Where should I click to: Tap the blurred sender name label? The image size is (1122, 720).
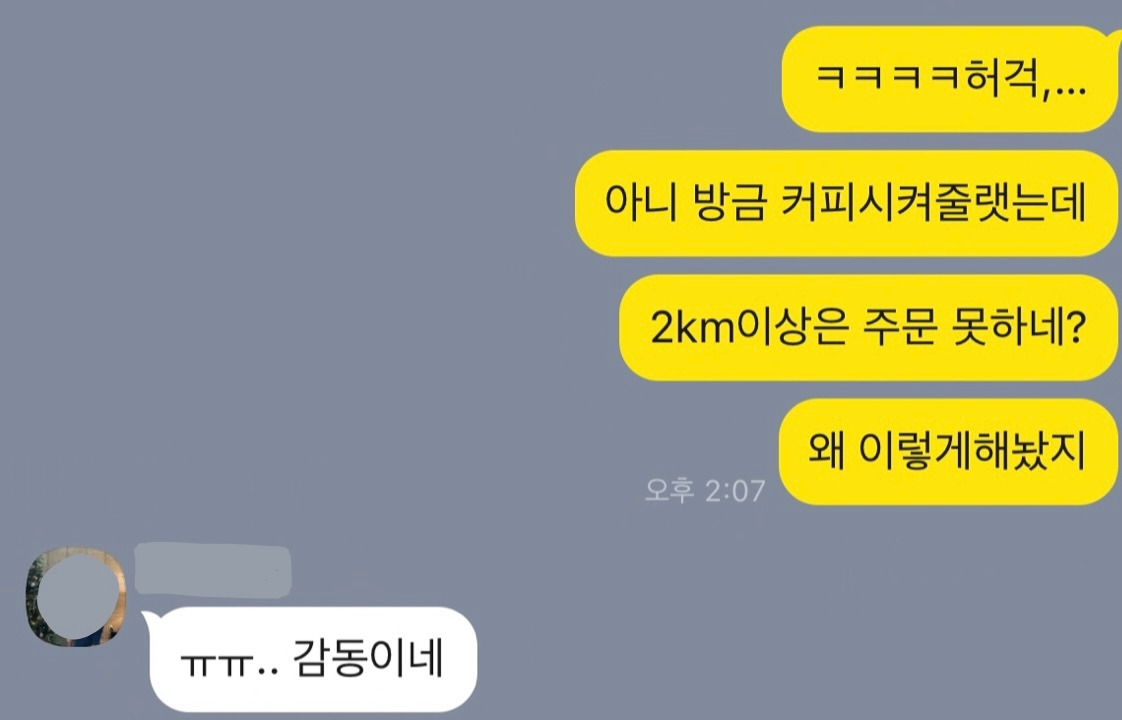click(x=213, y=570)
